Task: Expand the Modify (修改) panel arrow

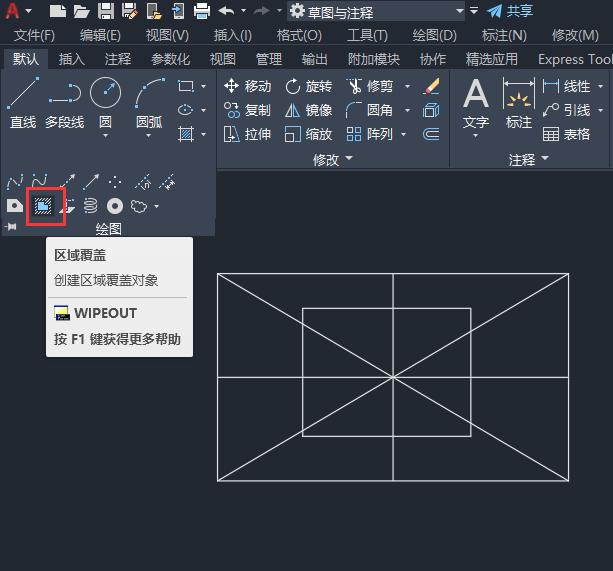Action: pos(349,158)
